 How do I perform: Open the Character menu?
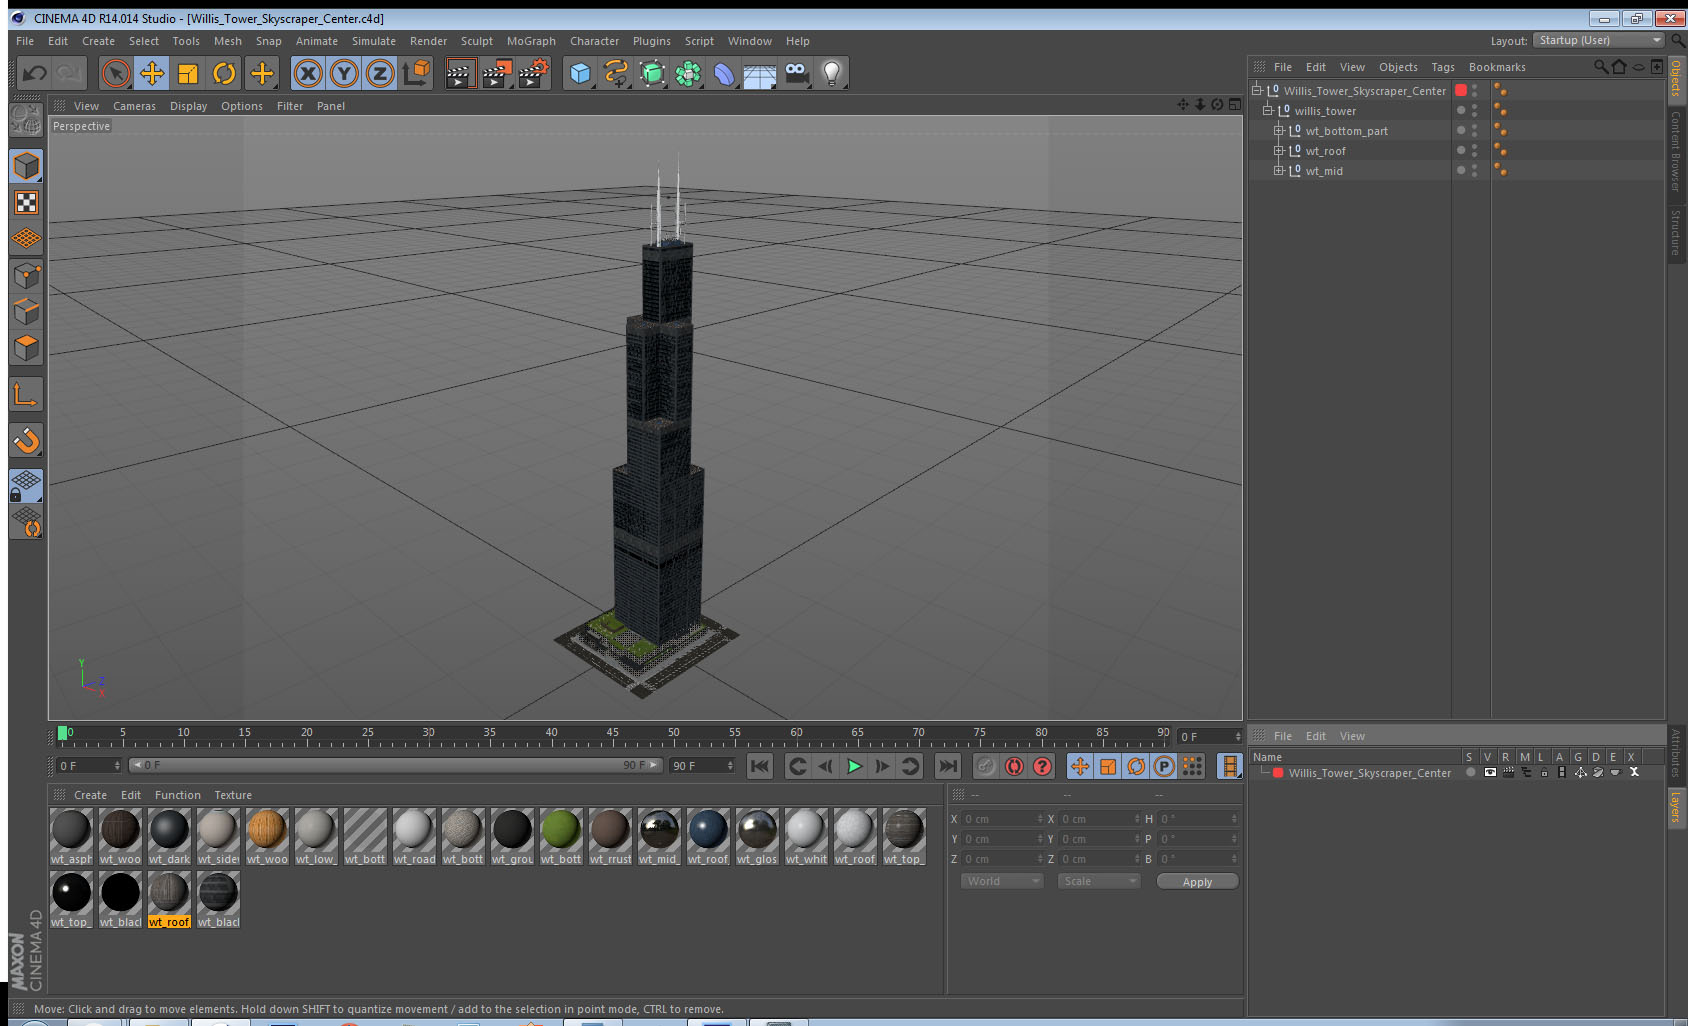[x=594, y=41]
